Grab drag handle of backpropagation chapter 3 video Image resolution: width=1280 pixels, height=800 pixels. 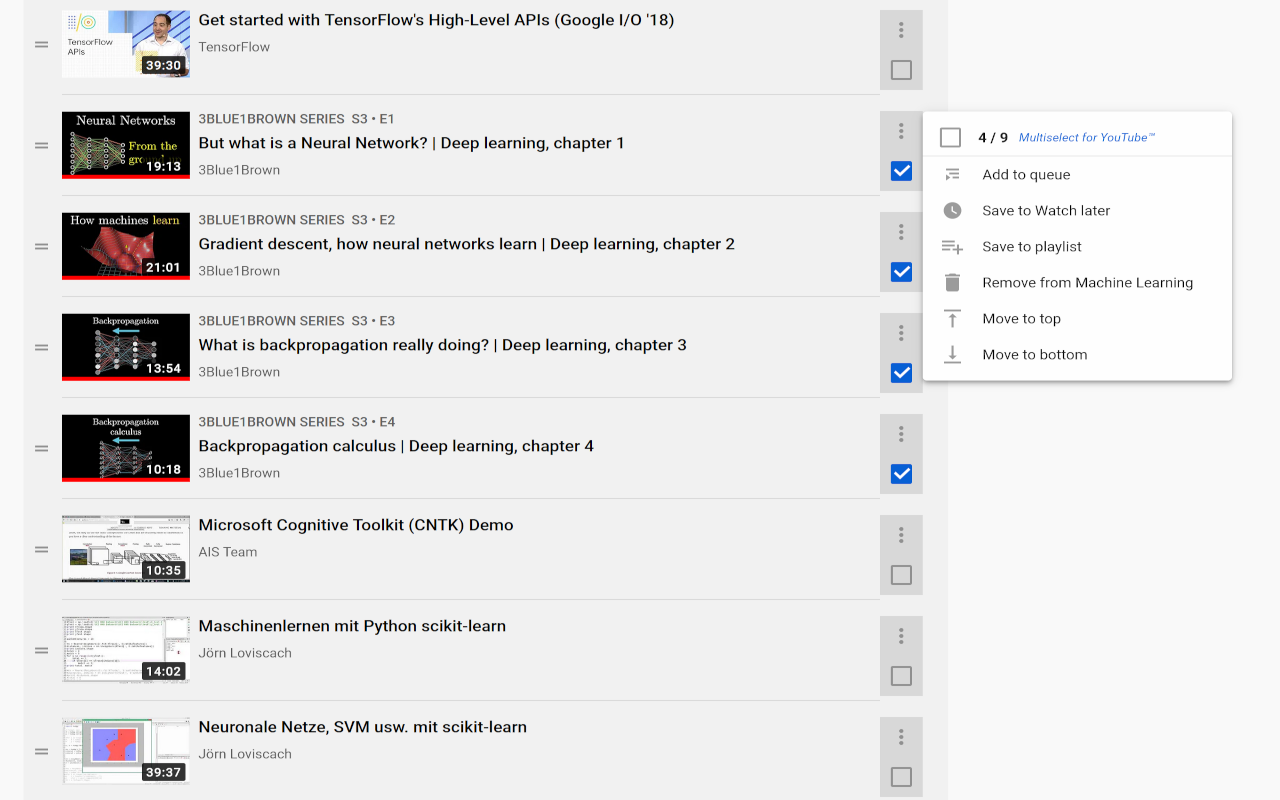(42, 347)
